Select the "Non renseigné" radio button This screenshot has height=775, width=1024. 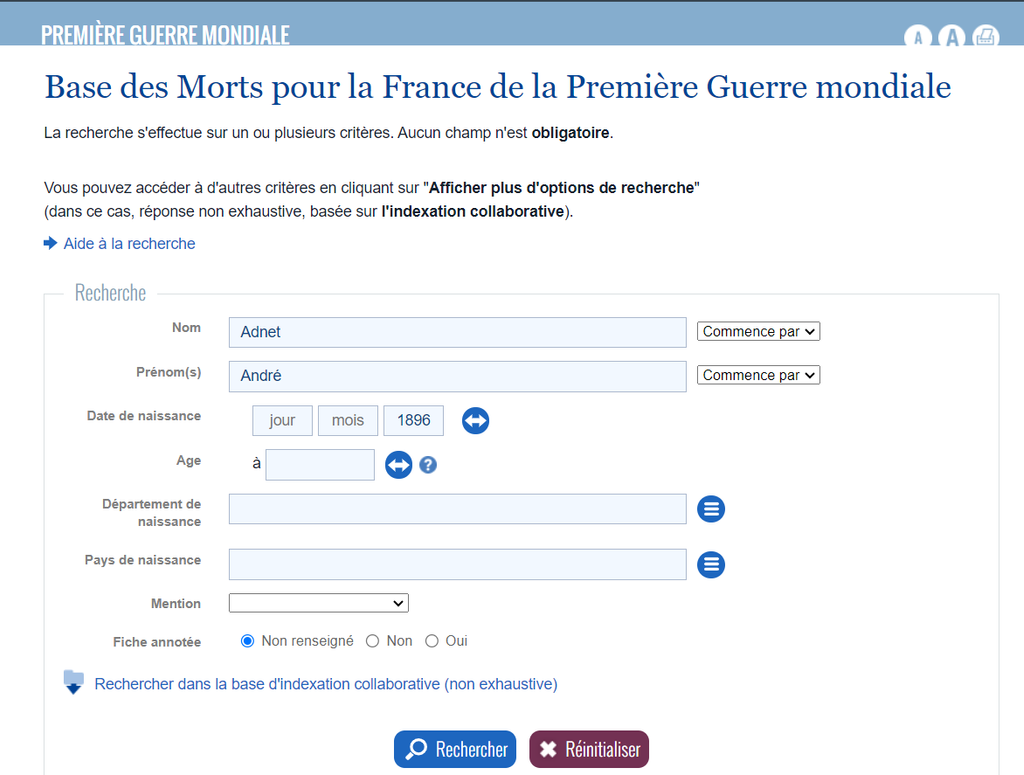(x=248, y=641)
